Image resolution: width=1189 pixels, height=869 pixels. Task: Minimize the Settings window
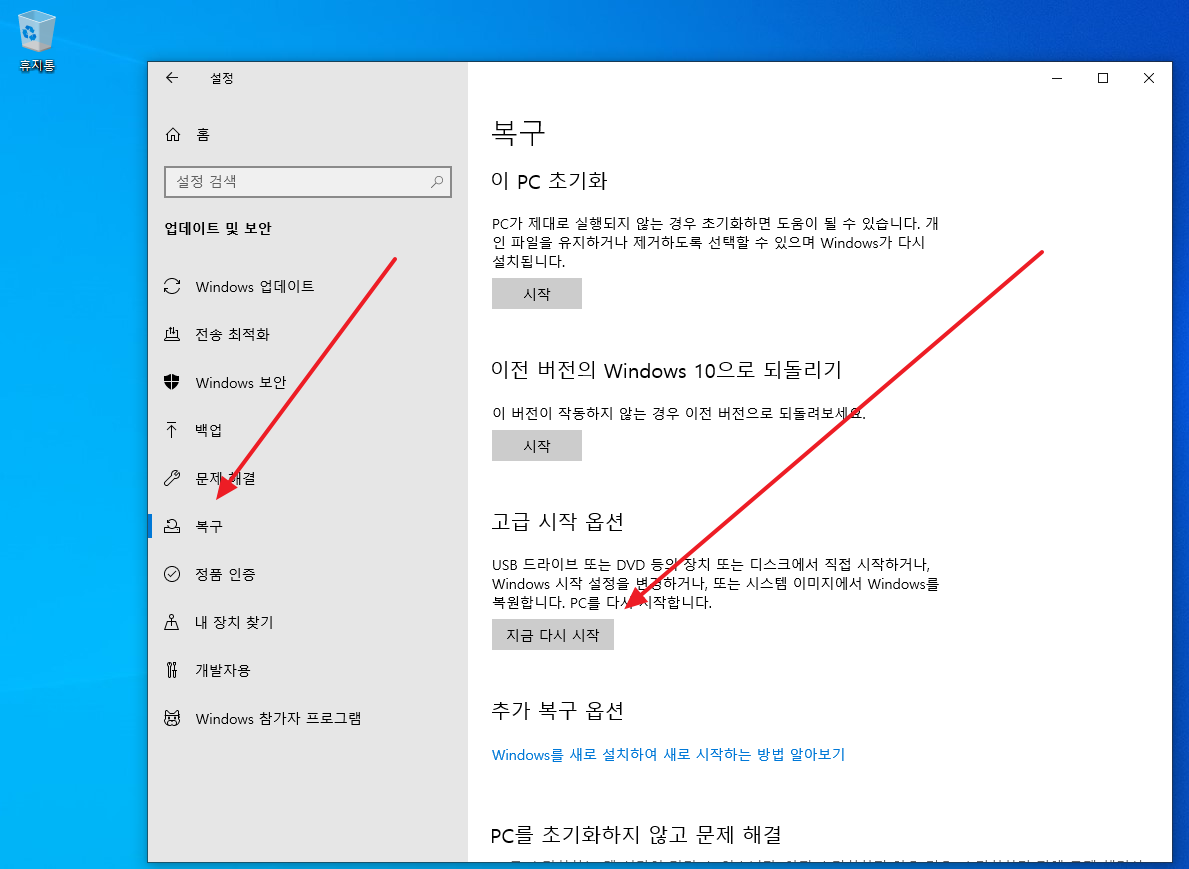pos(1056,78)
